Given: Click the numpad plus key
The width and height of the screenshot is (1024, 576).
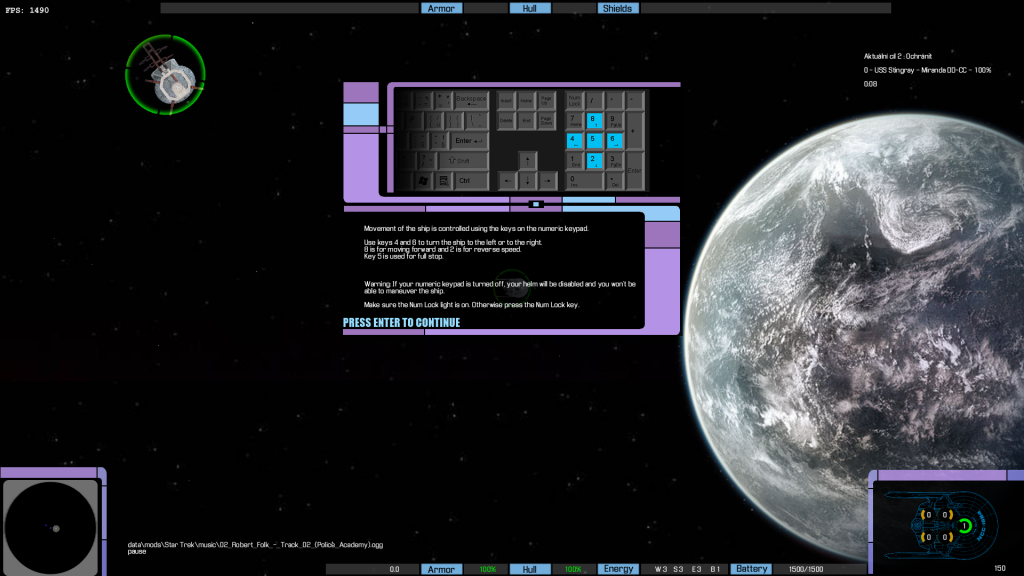Looking at the screenshot, I should (x=634, y=131).
